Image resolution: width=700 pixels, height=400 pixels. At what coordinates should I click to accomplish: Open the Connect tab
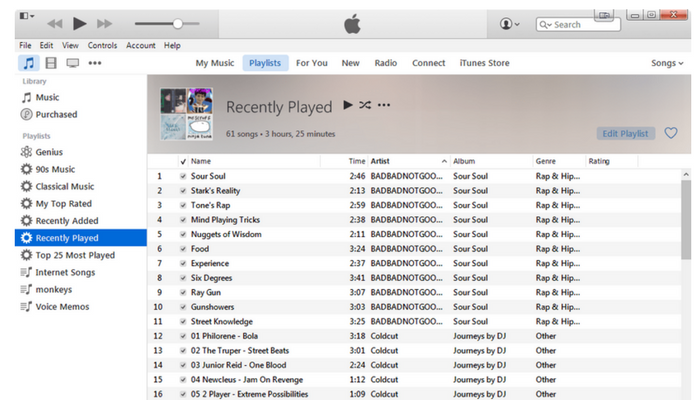coord(429,63)
